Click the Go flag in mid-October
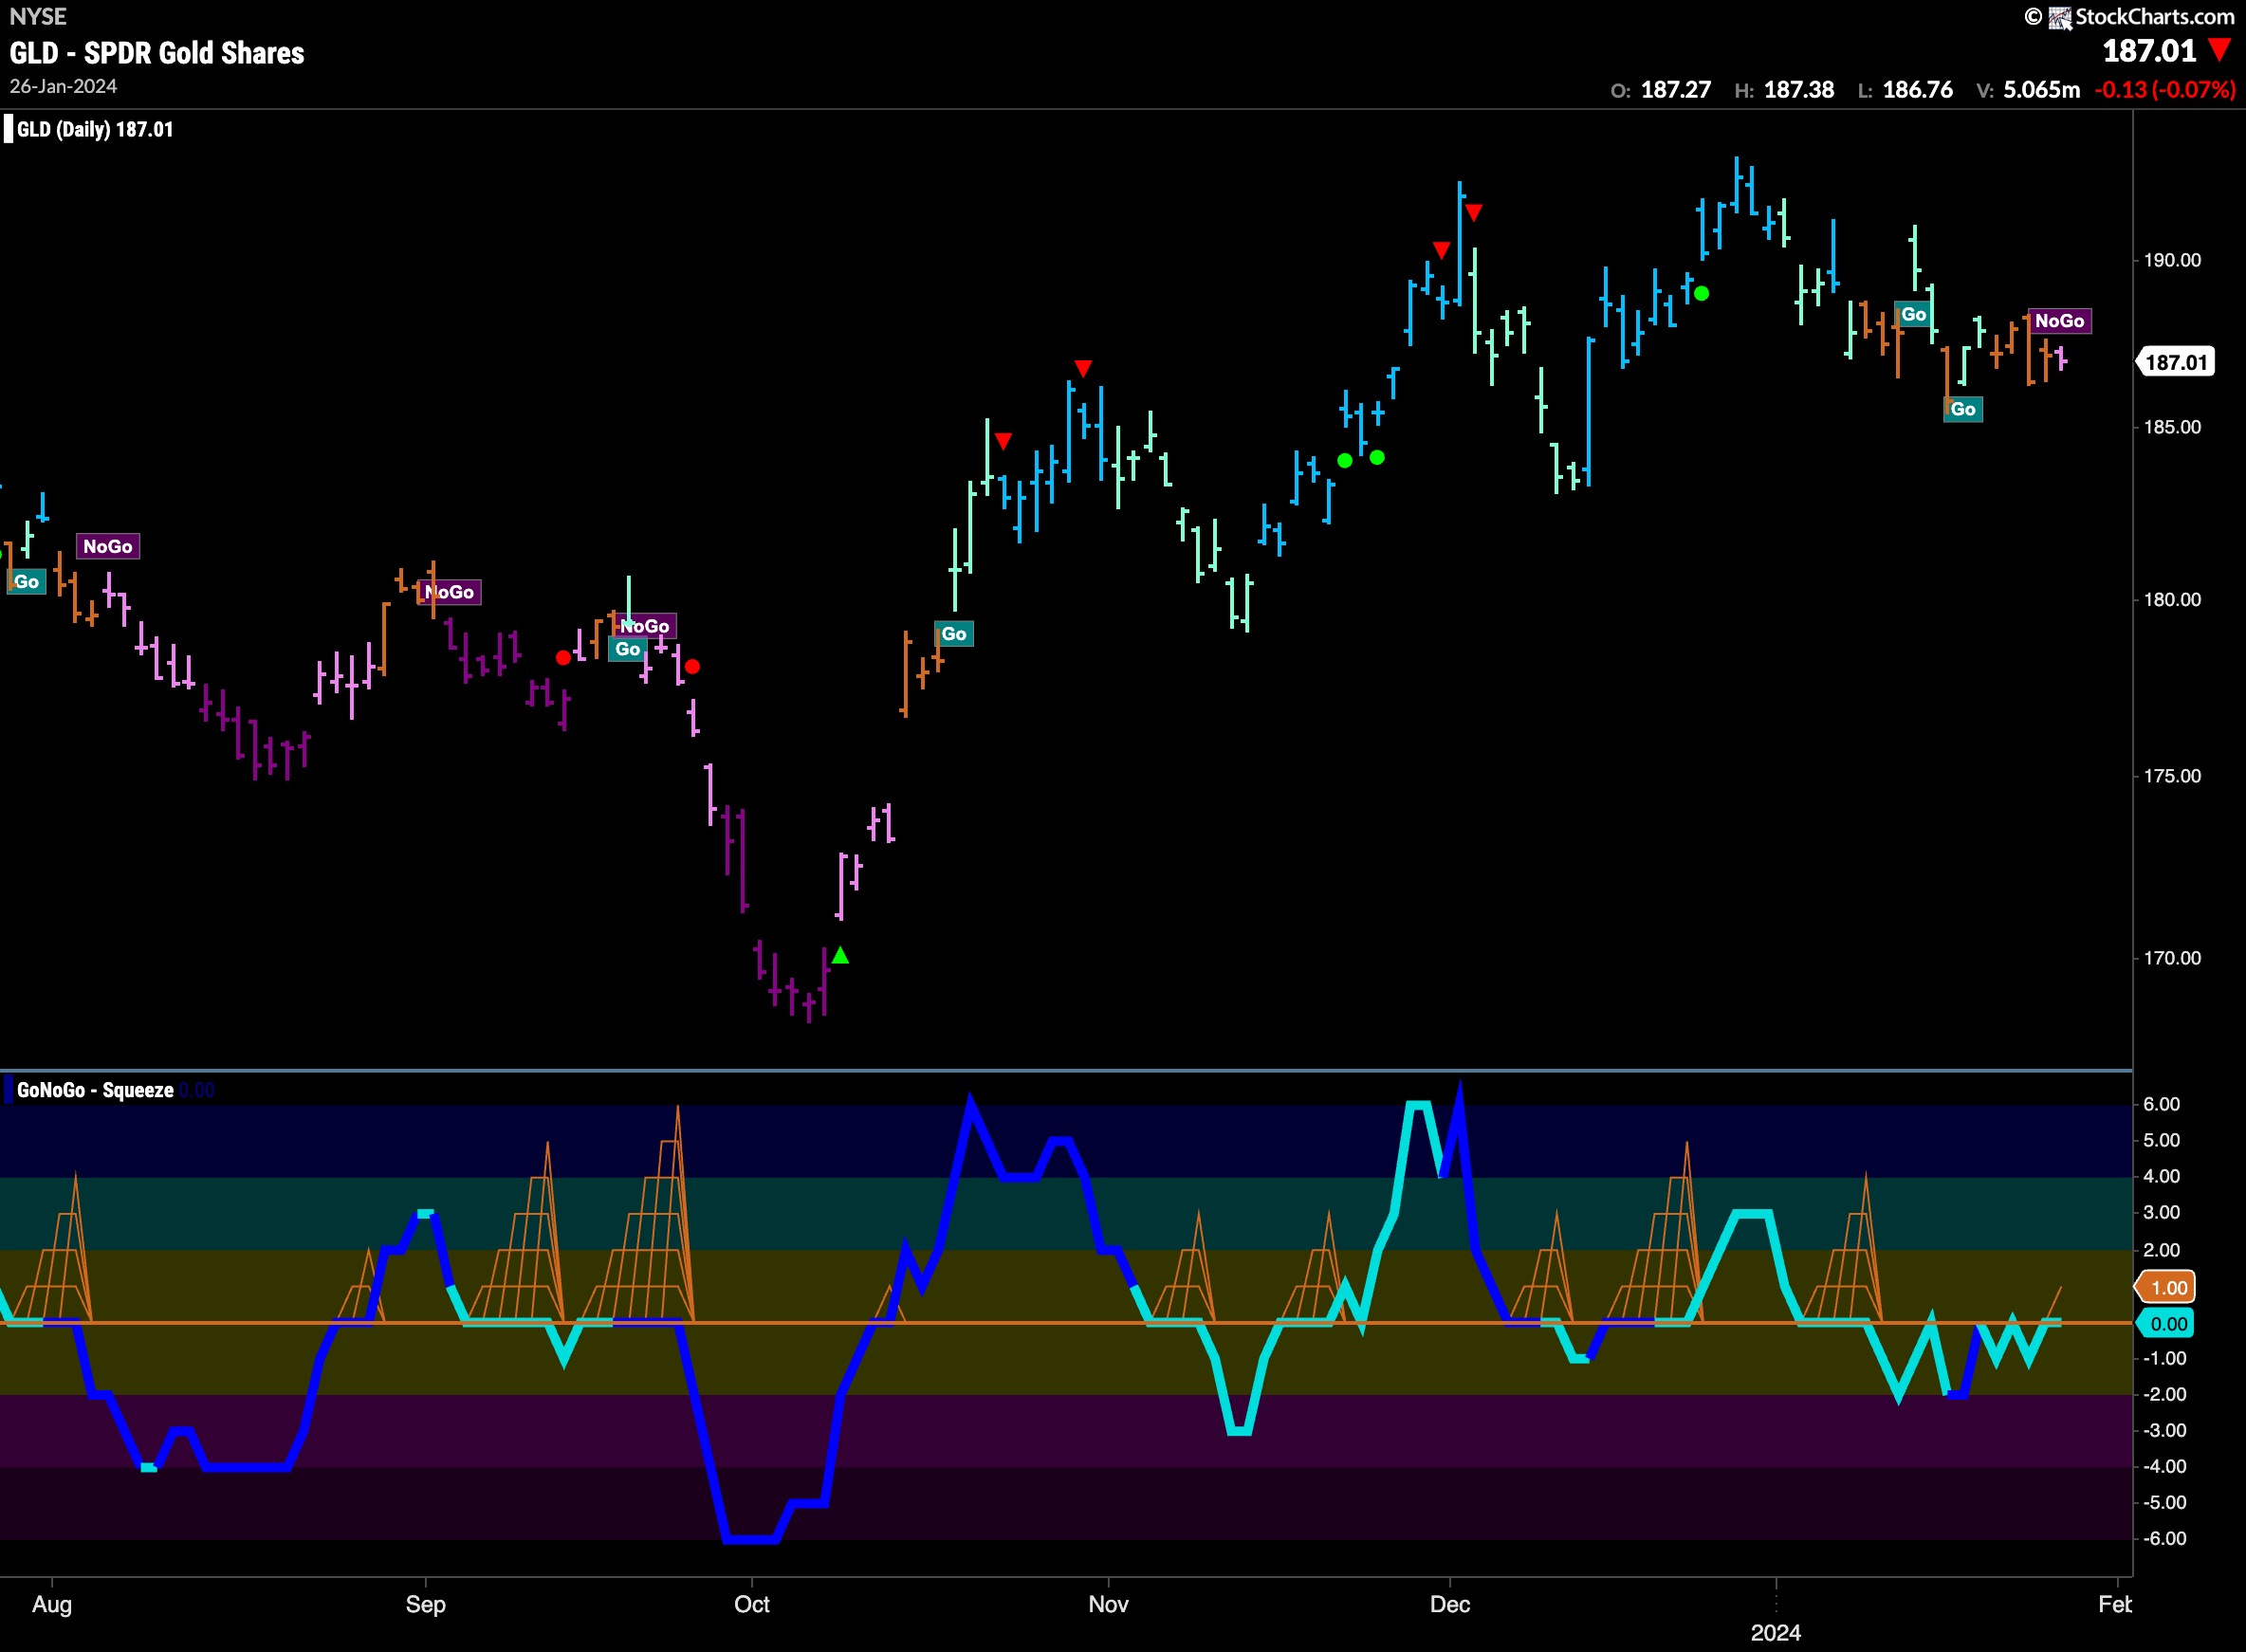This screenshot has width=2246, height=1652. (954, 634)
